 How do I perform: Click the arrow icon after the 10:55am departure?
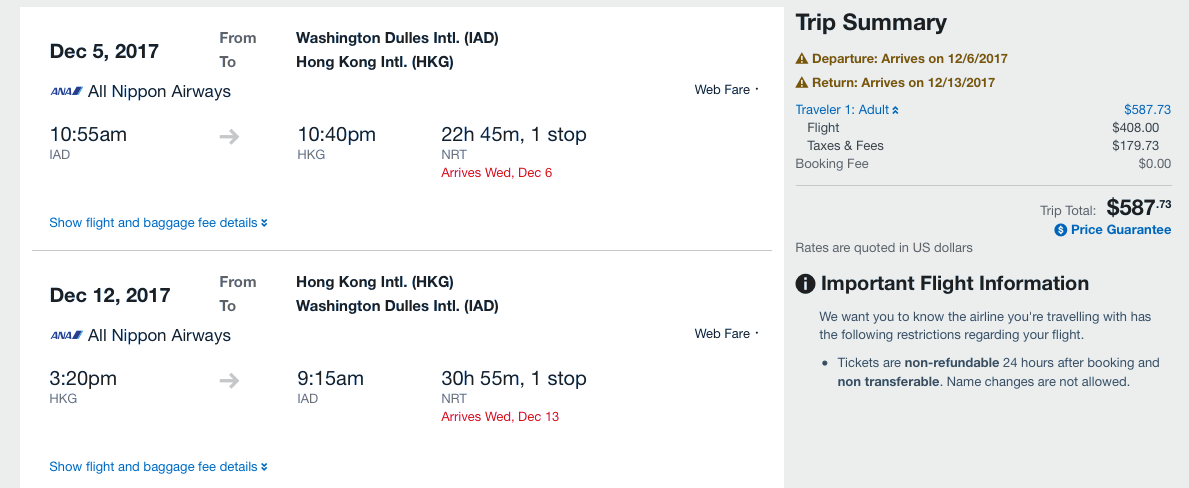click(229, 136)
